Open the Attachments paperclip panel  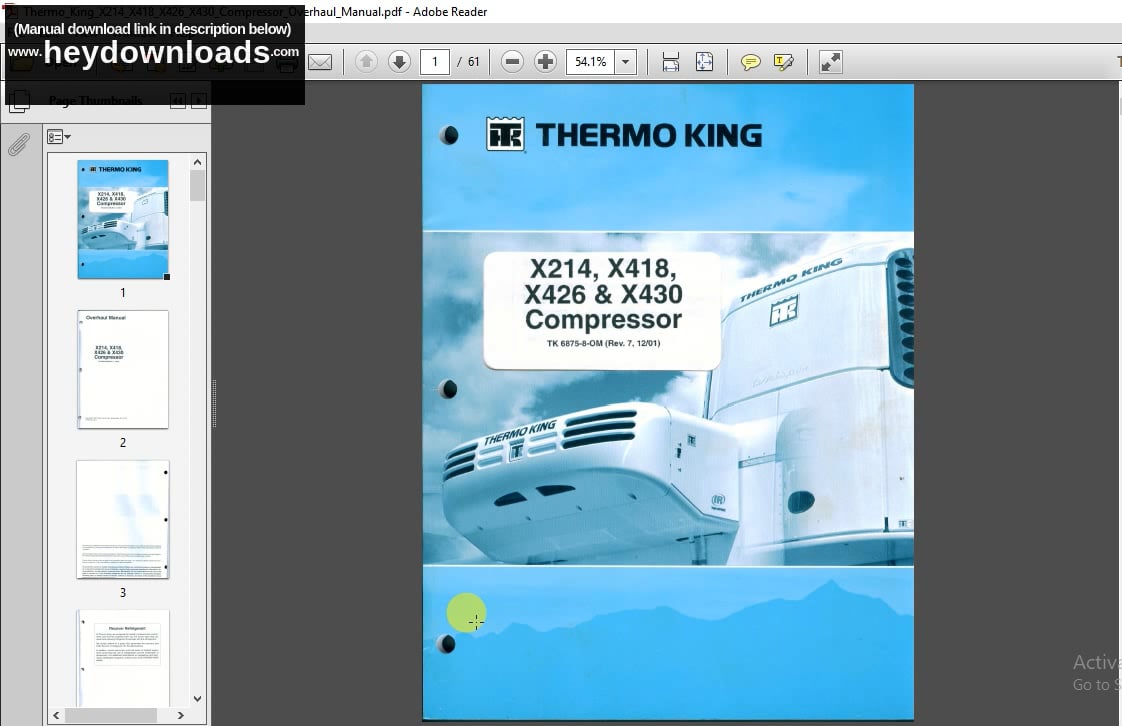(x=19, y=144)
